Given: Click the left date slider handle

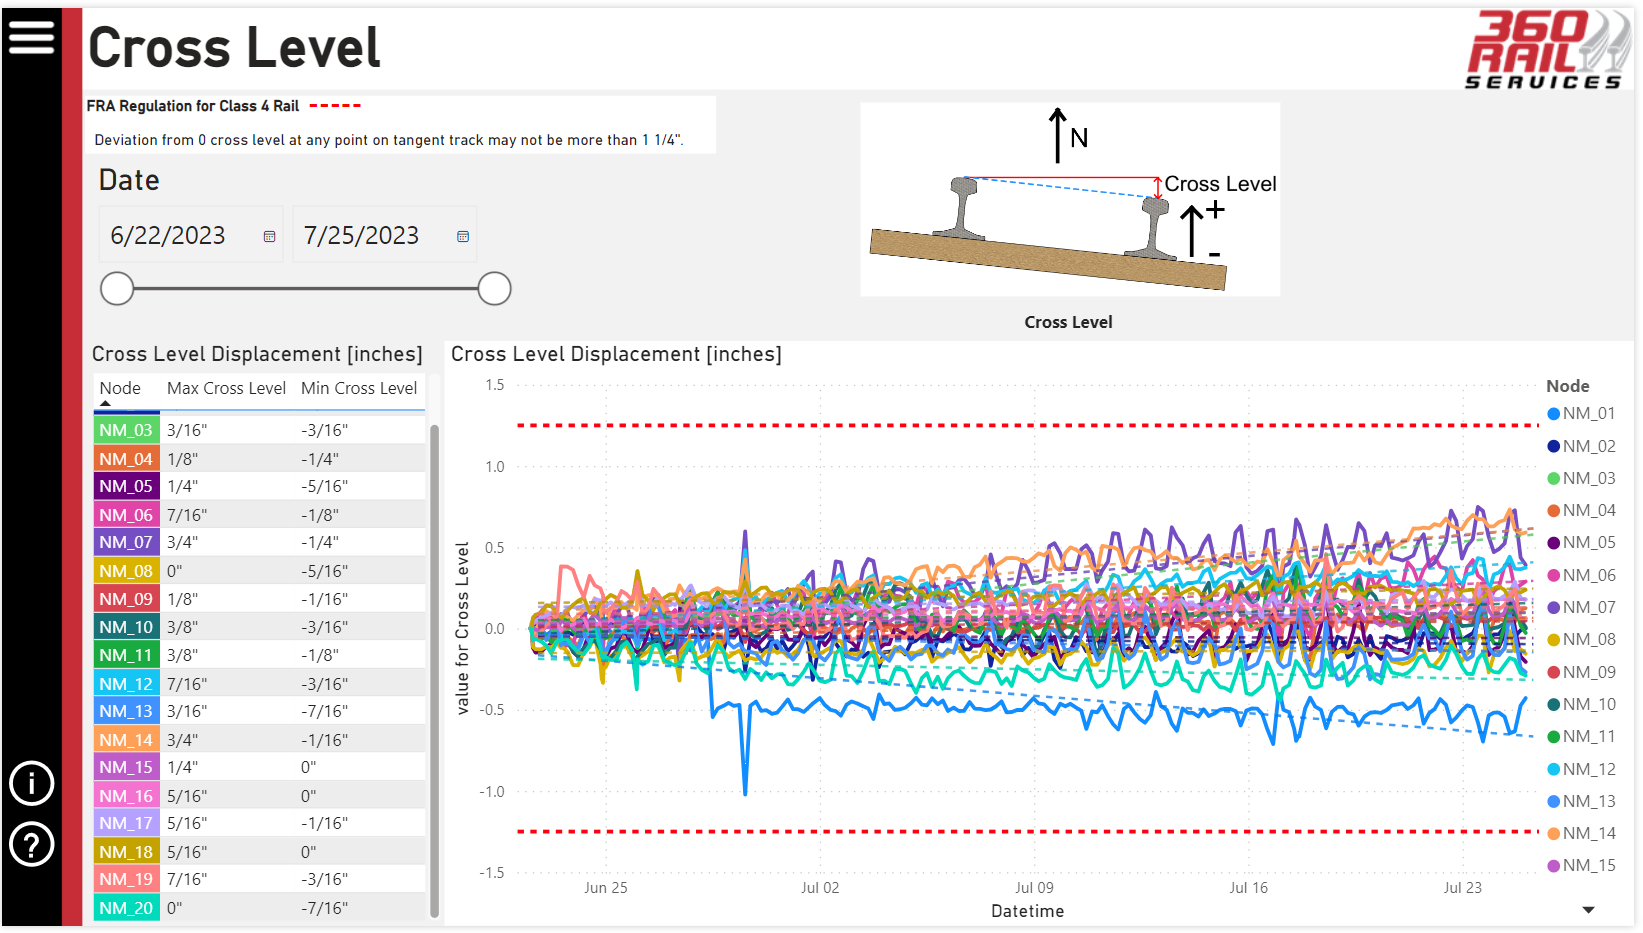Looking at the screenshot, I should 117,289.
